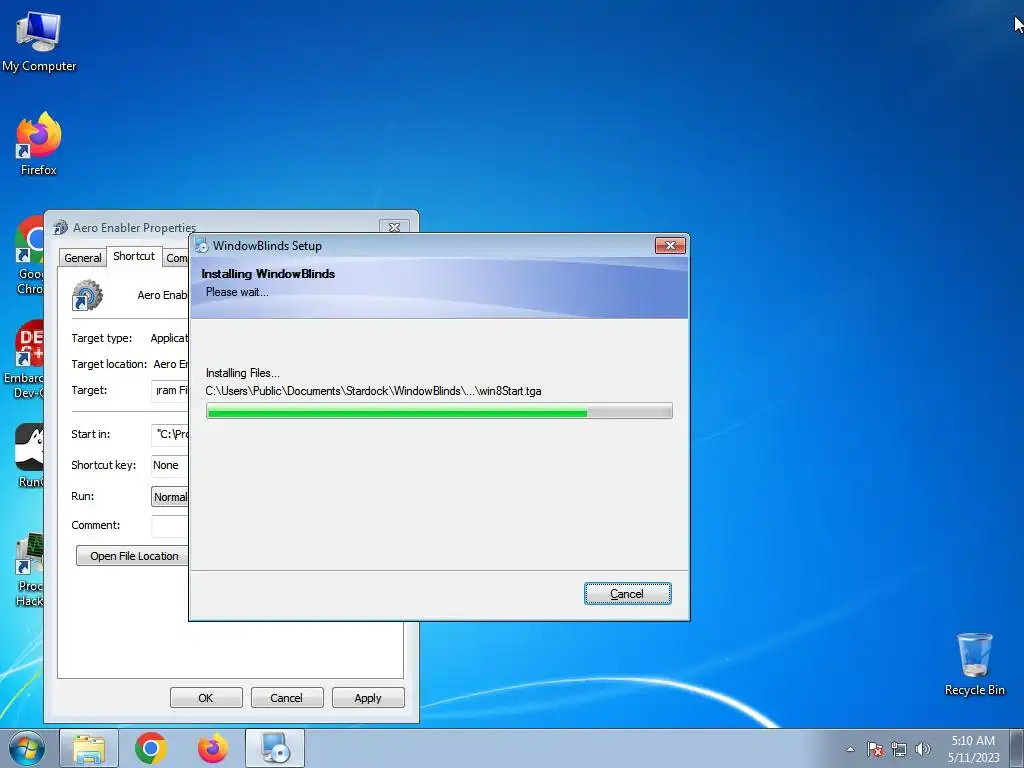Open the Google Chrome desktop shortcut

pyautogui.click(x=29, y=256)
